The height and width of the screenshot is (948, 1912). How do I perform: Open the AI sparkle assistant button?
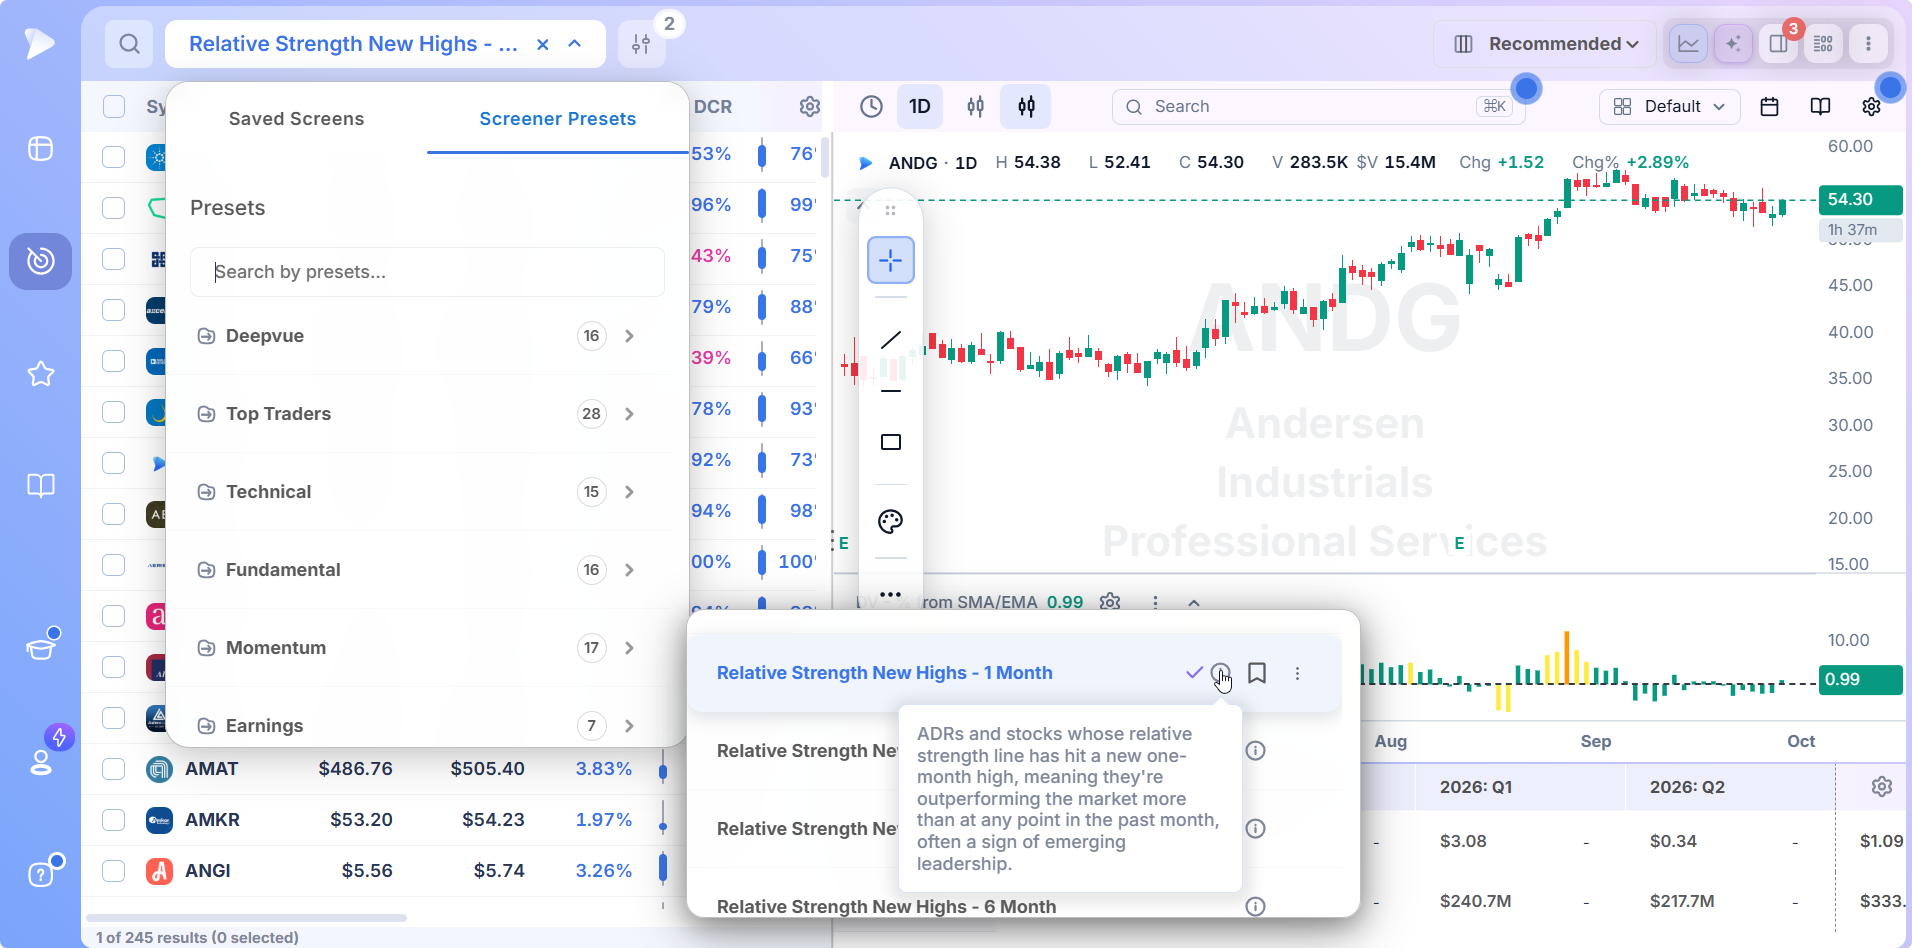(x=1733, y=44)
